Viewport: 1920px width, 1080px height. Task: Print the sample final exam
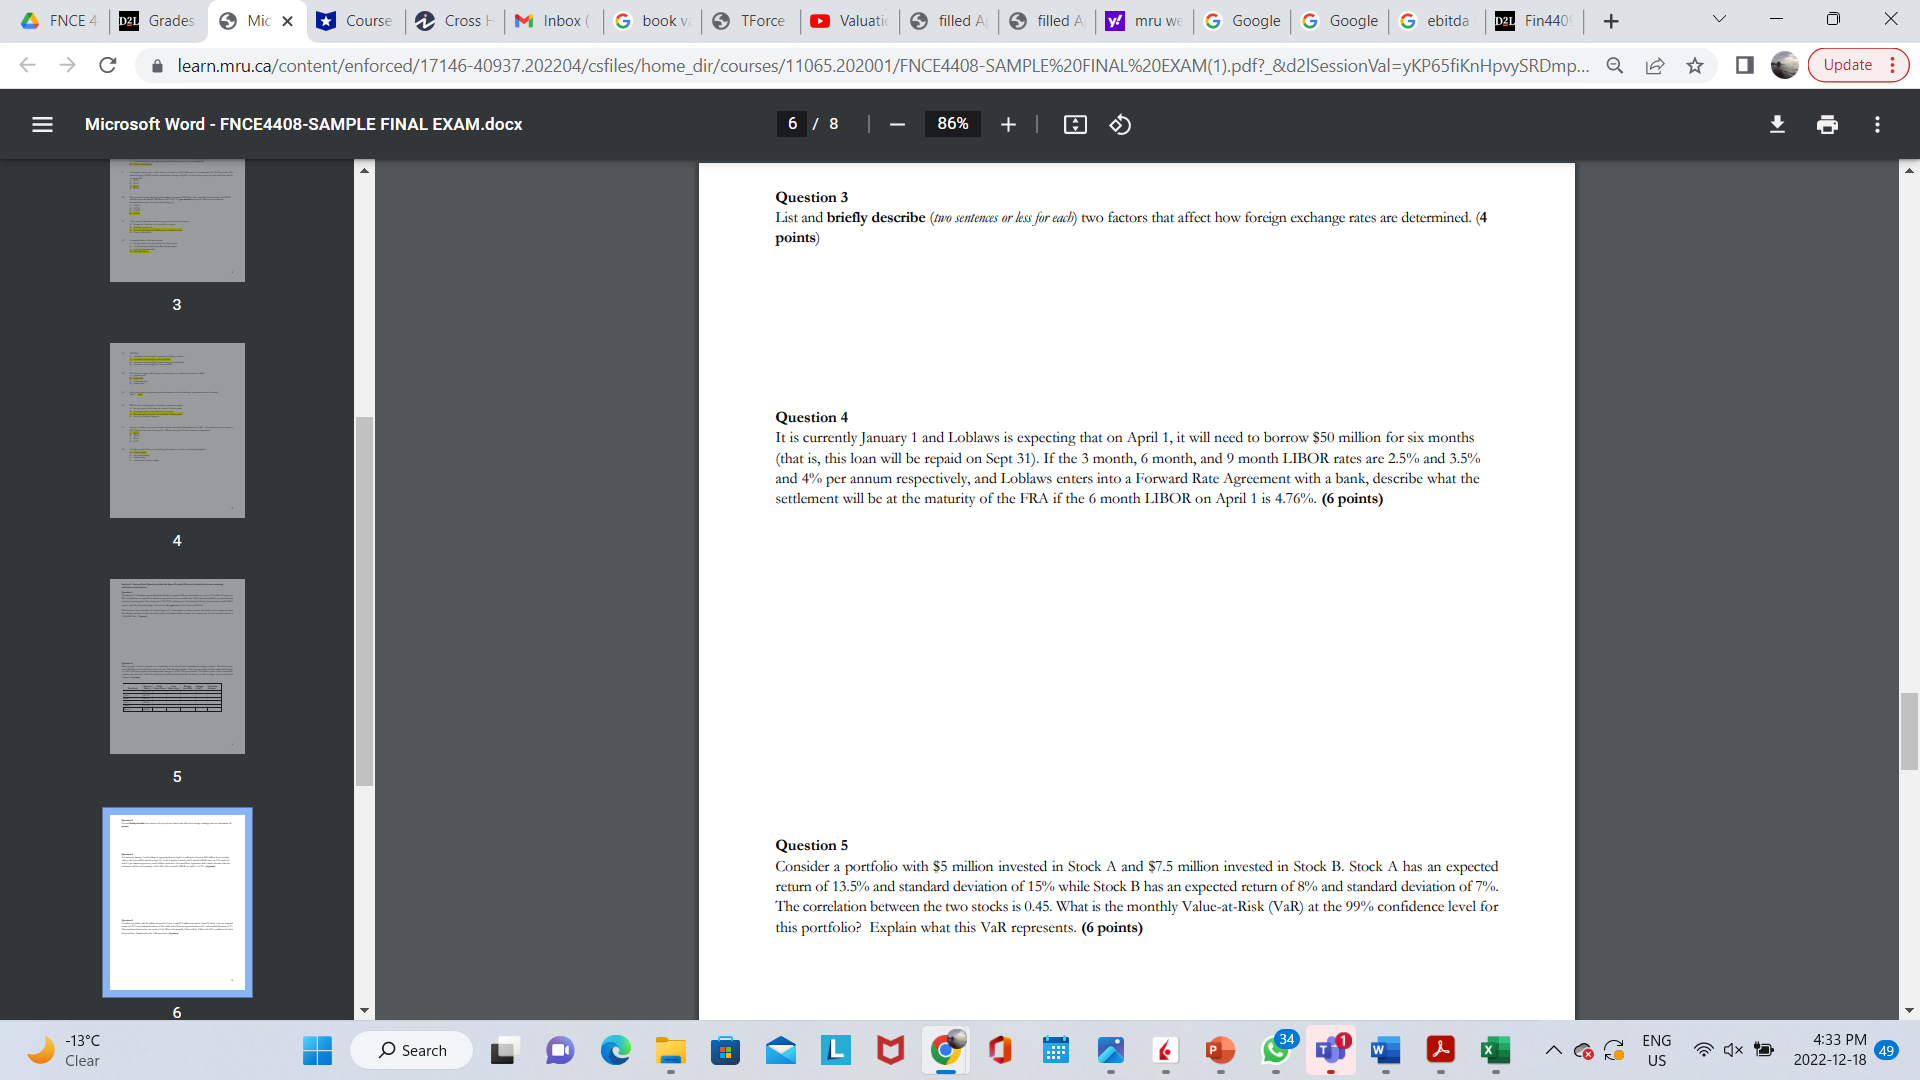click(x=1828, y=124)
